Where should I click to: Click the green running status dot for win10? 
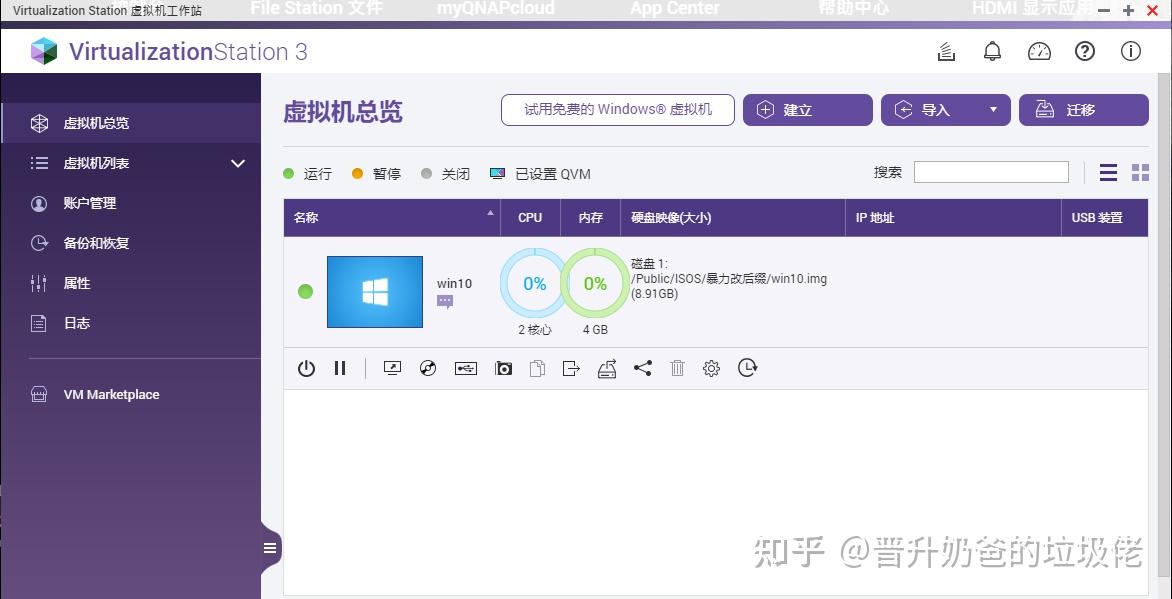306,292
